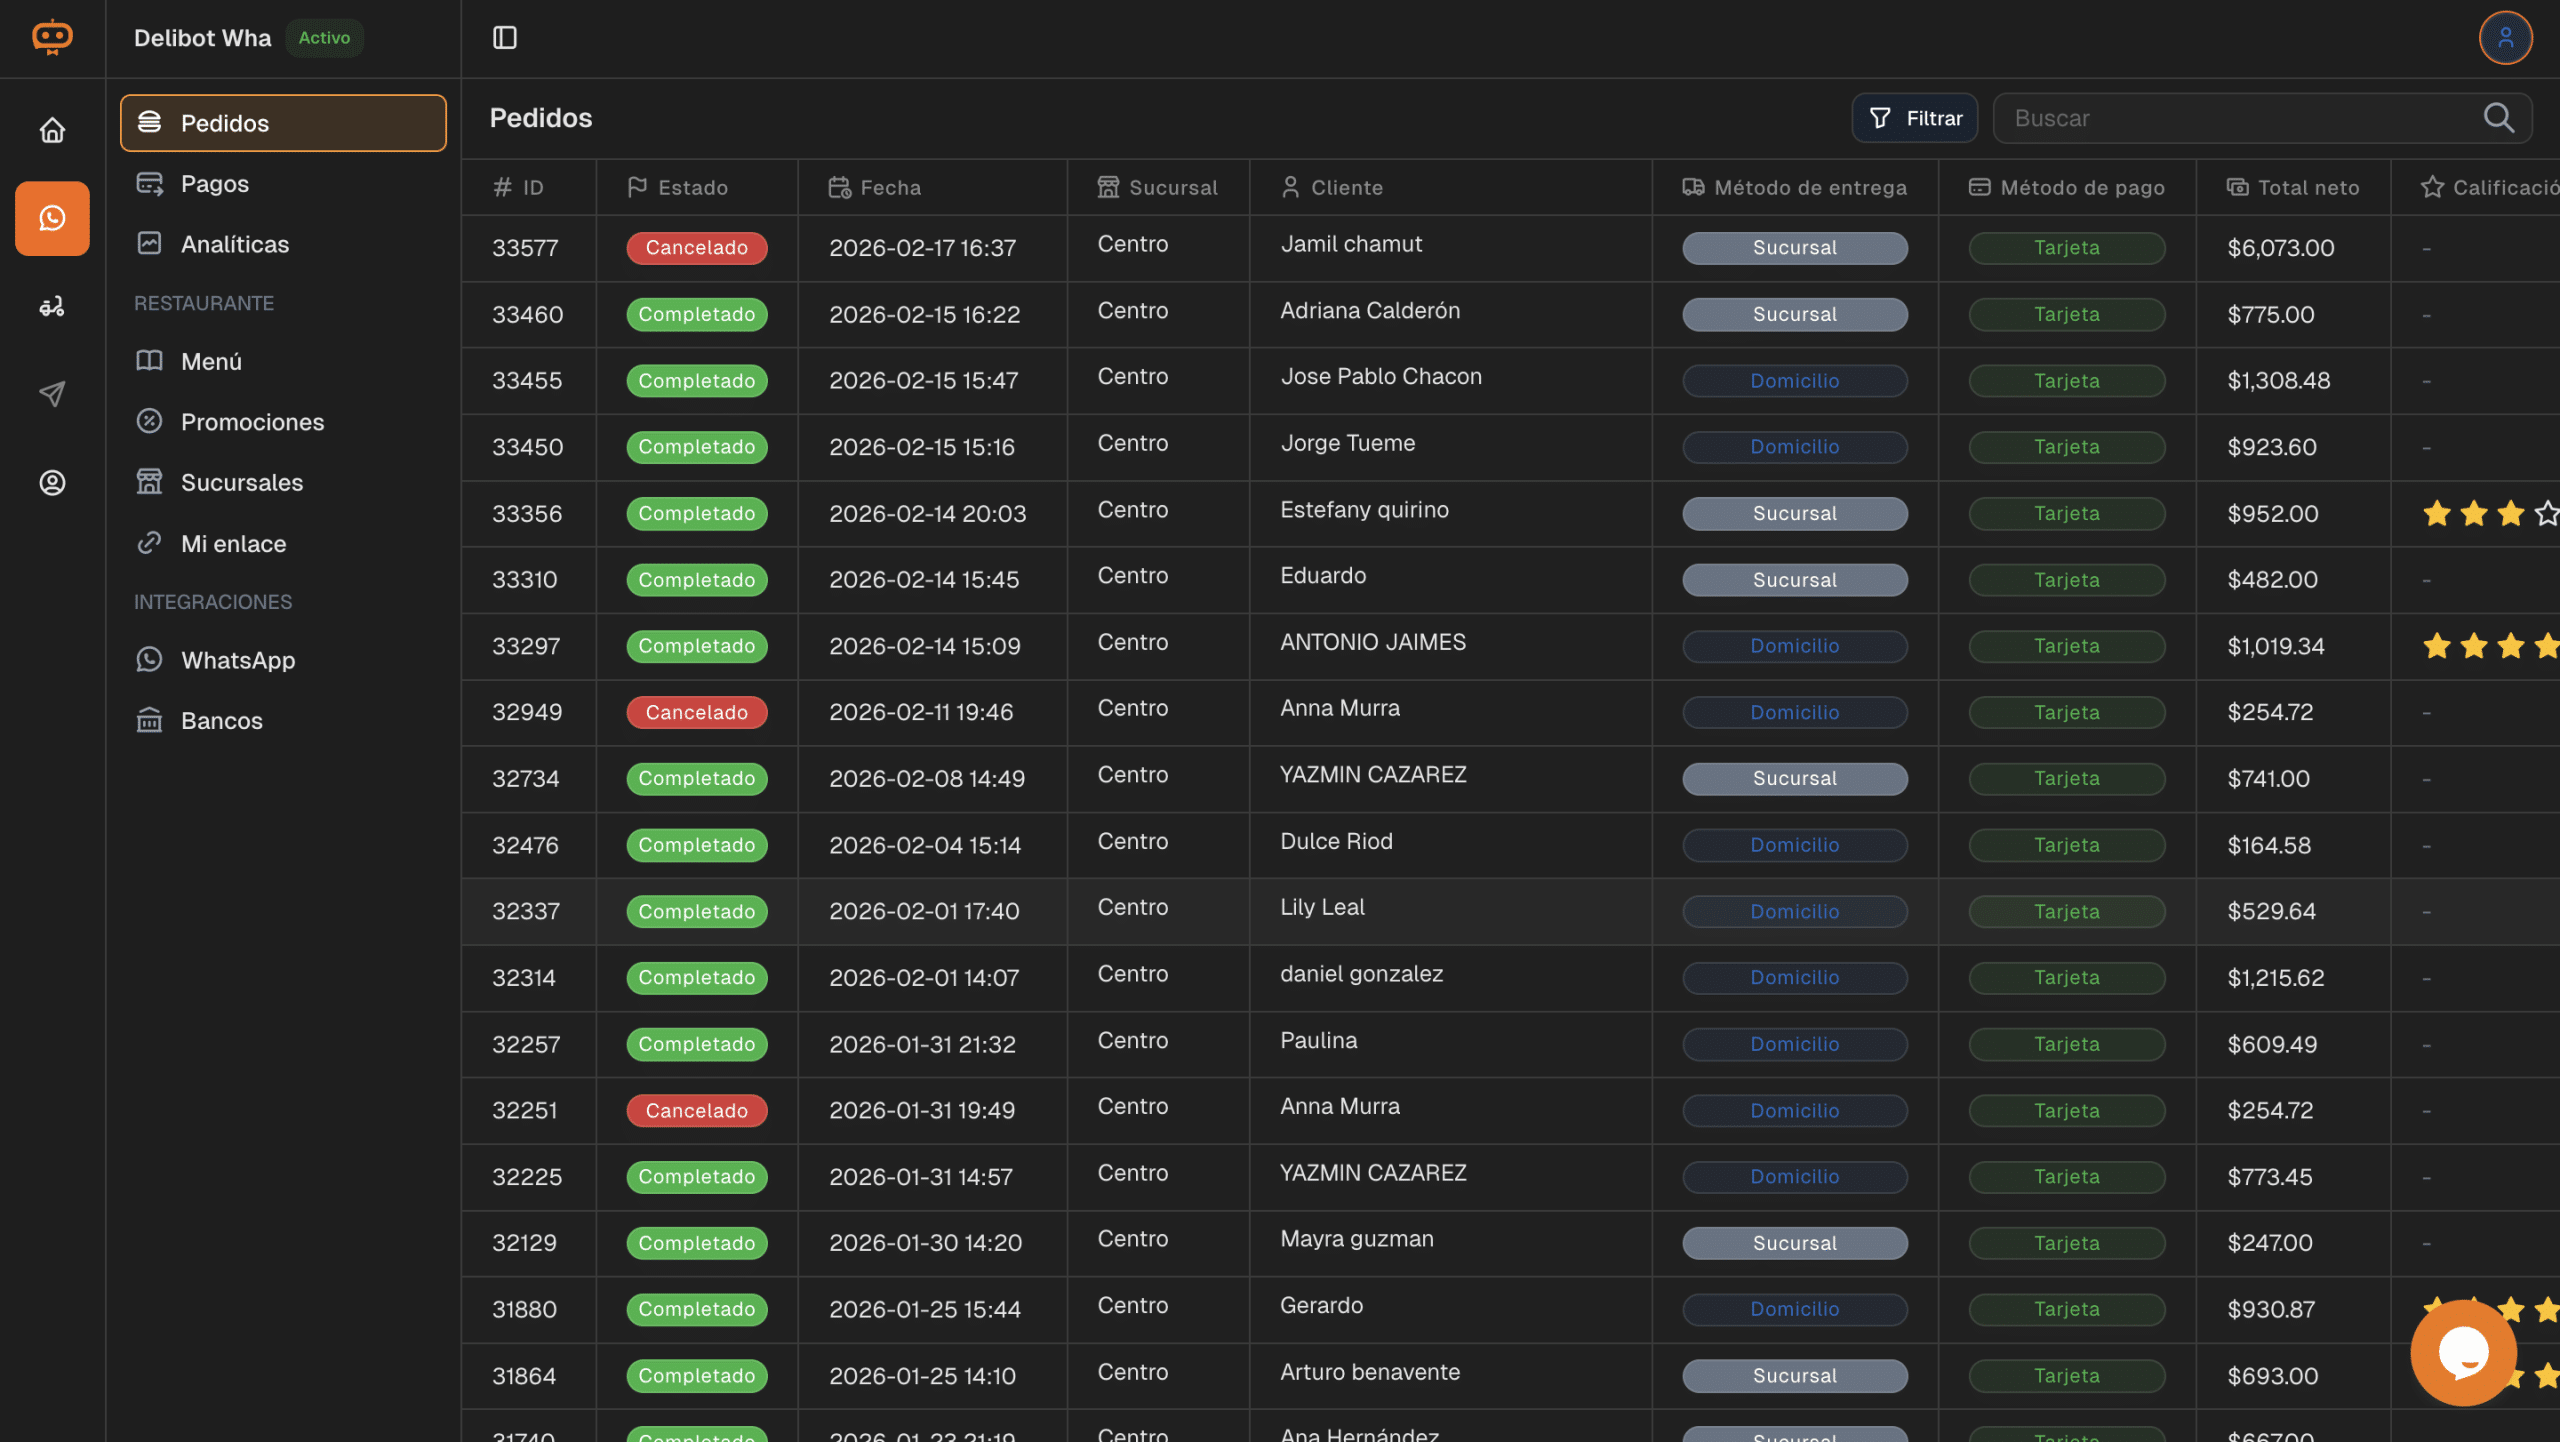The image size is (2560, 1442).
Task: Toggle sidebar with panel icon
Action: [x=505, y=38]
